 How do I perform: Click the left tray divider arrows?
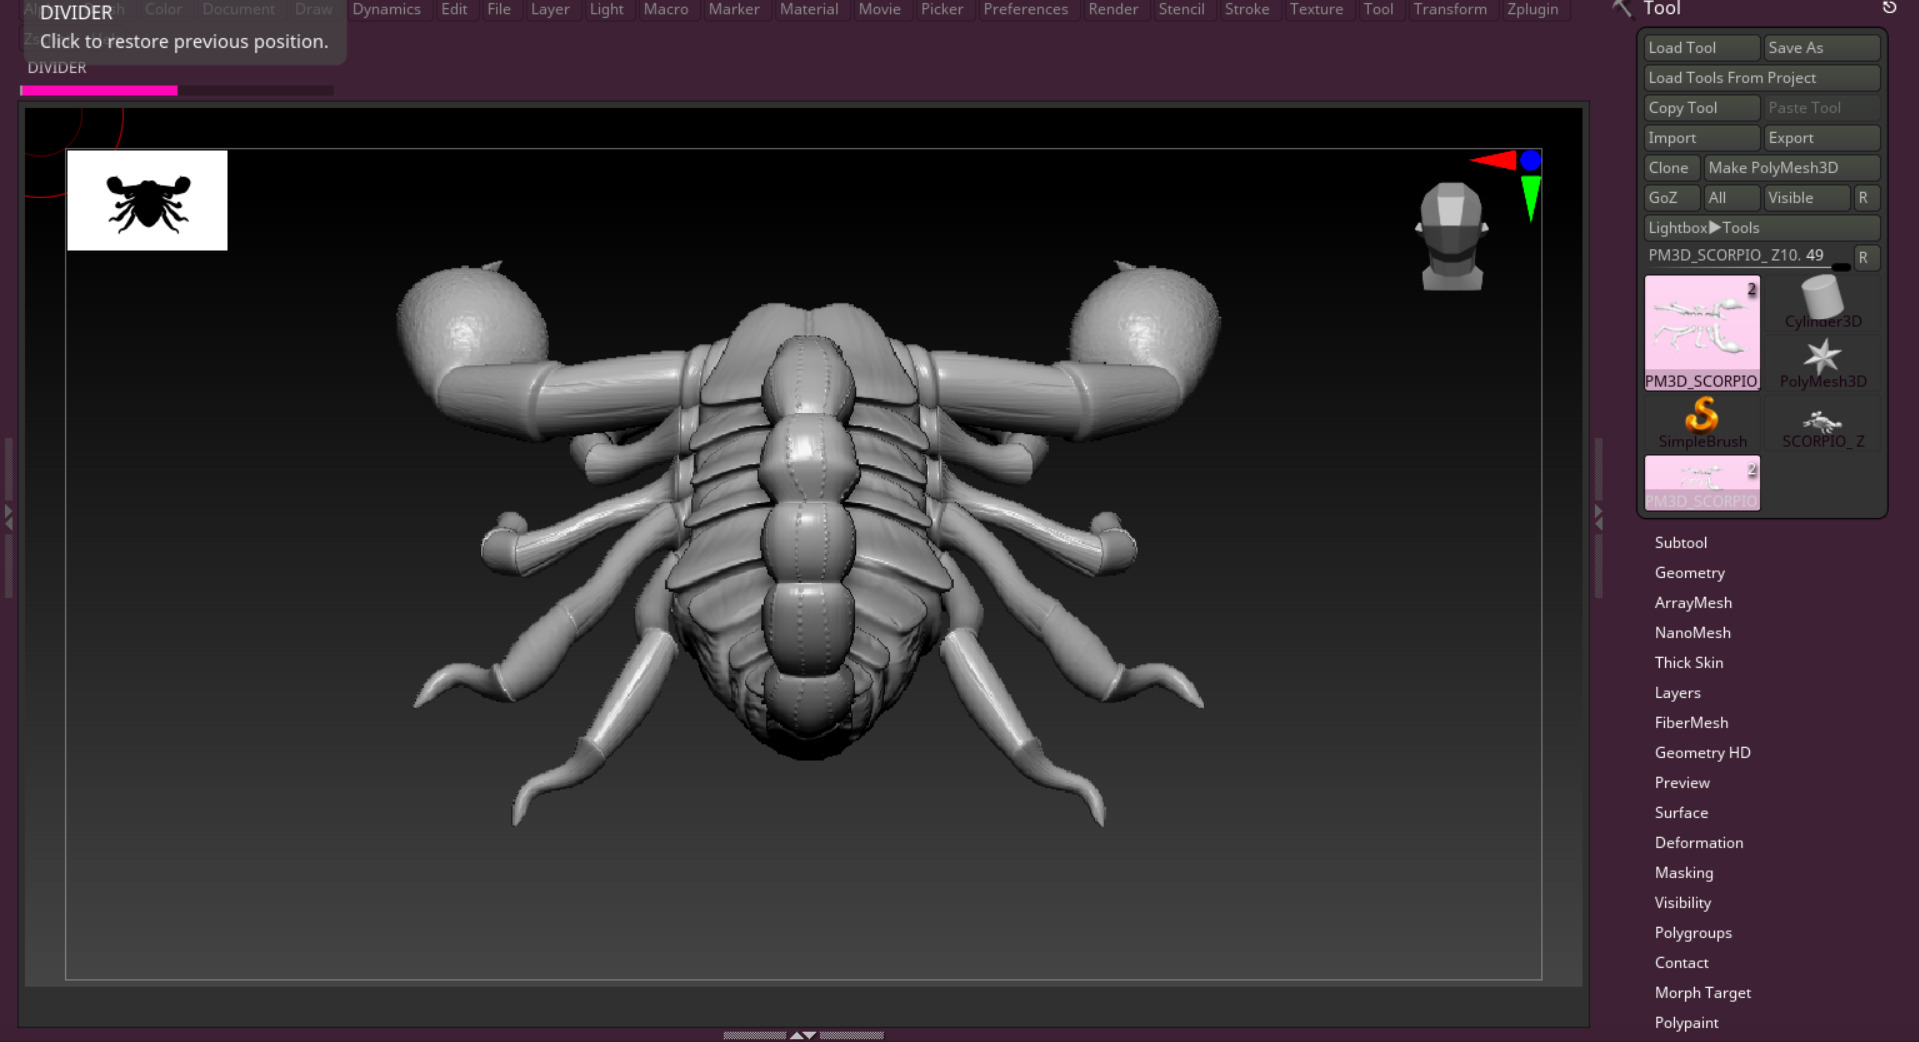pos(9,517)
